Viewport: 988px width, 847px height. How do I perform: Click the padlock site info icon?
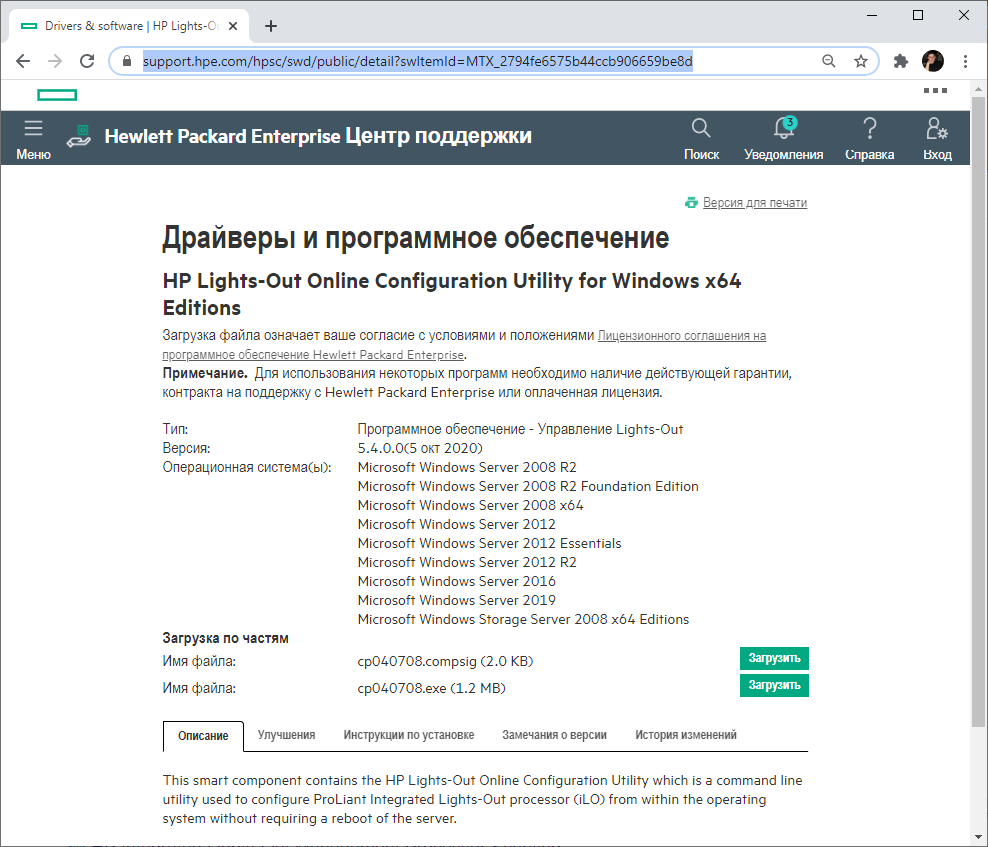(127, 61)
